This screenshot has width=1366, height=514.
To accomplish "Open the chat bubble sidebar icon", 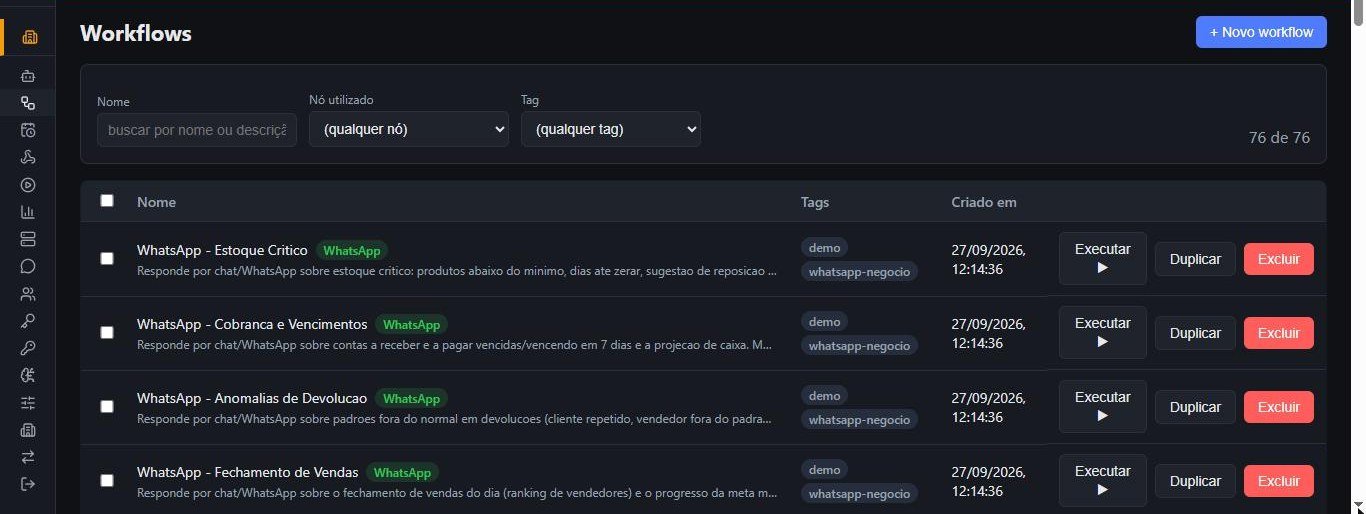I will pos(28,266).
